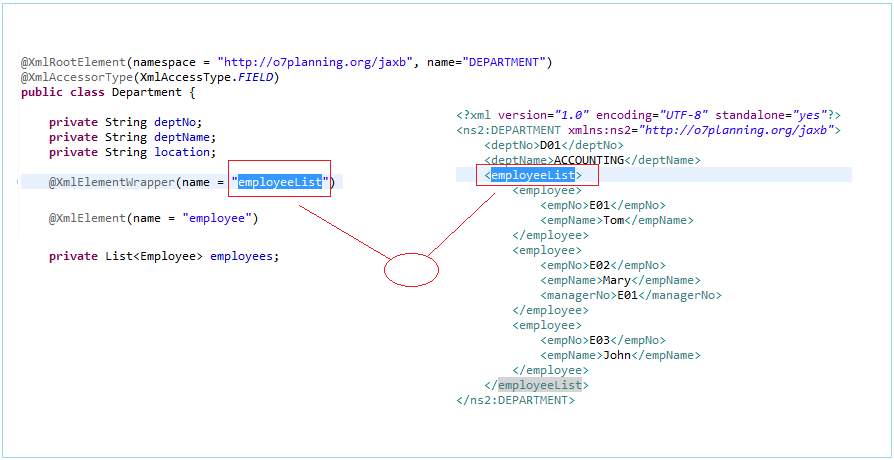
Task: Click the "http://o7planning.org/jaxb" namespace string in Java code
Action: [315, 62]
